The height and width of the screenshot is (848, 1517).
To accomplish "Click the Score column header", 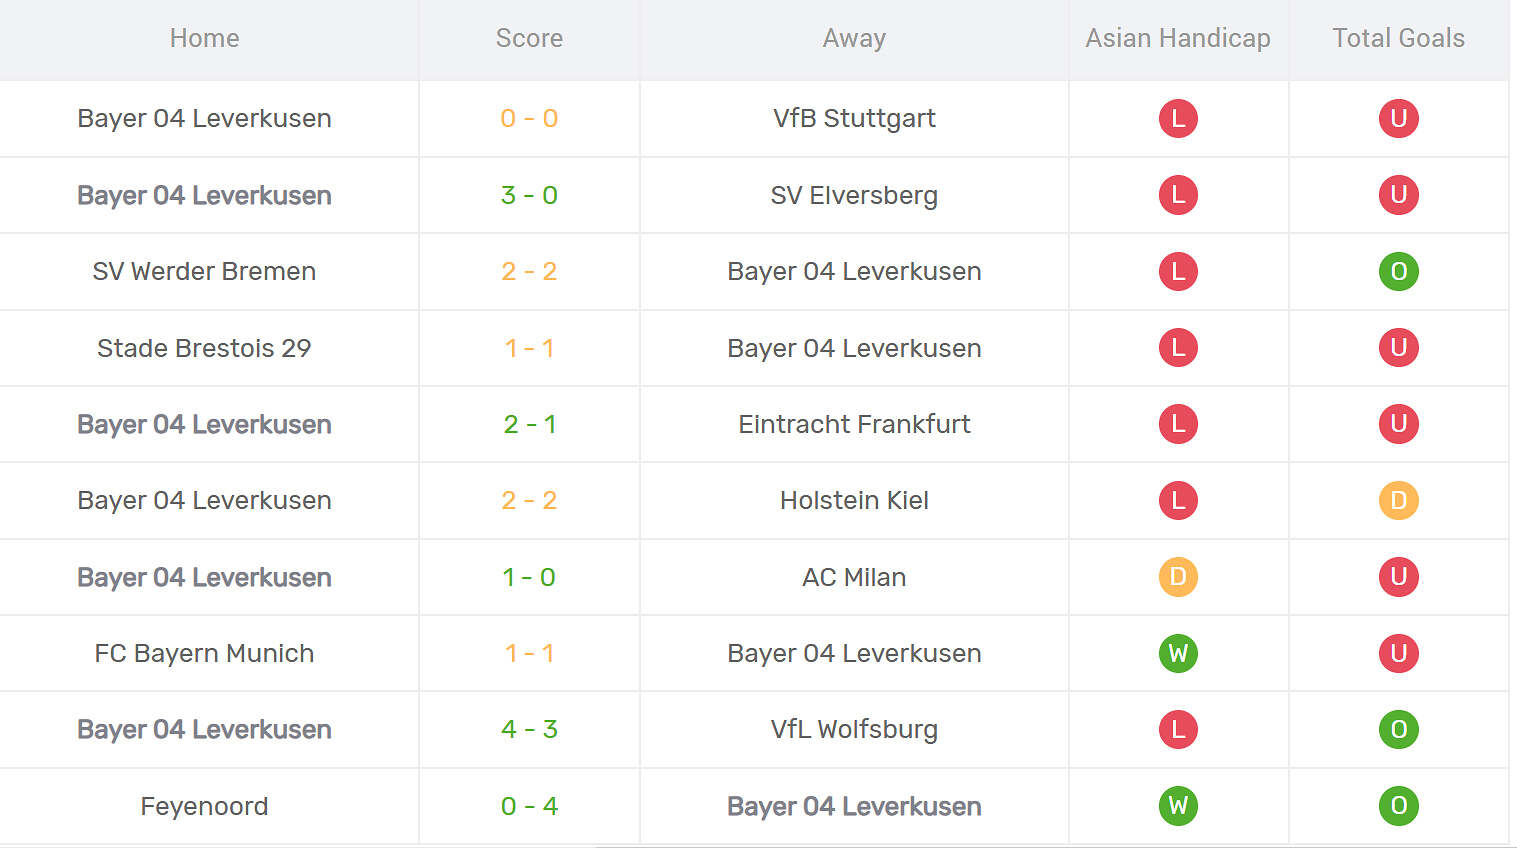I will (x=529, y=38).
